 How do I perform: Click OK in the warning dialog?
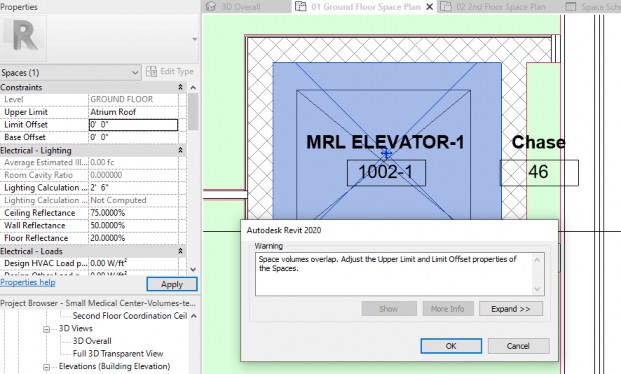click(451, 346)
